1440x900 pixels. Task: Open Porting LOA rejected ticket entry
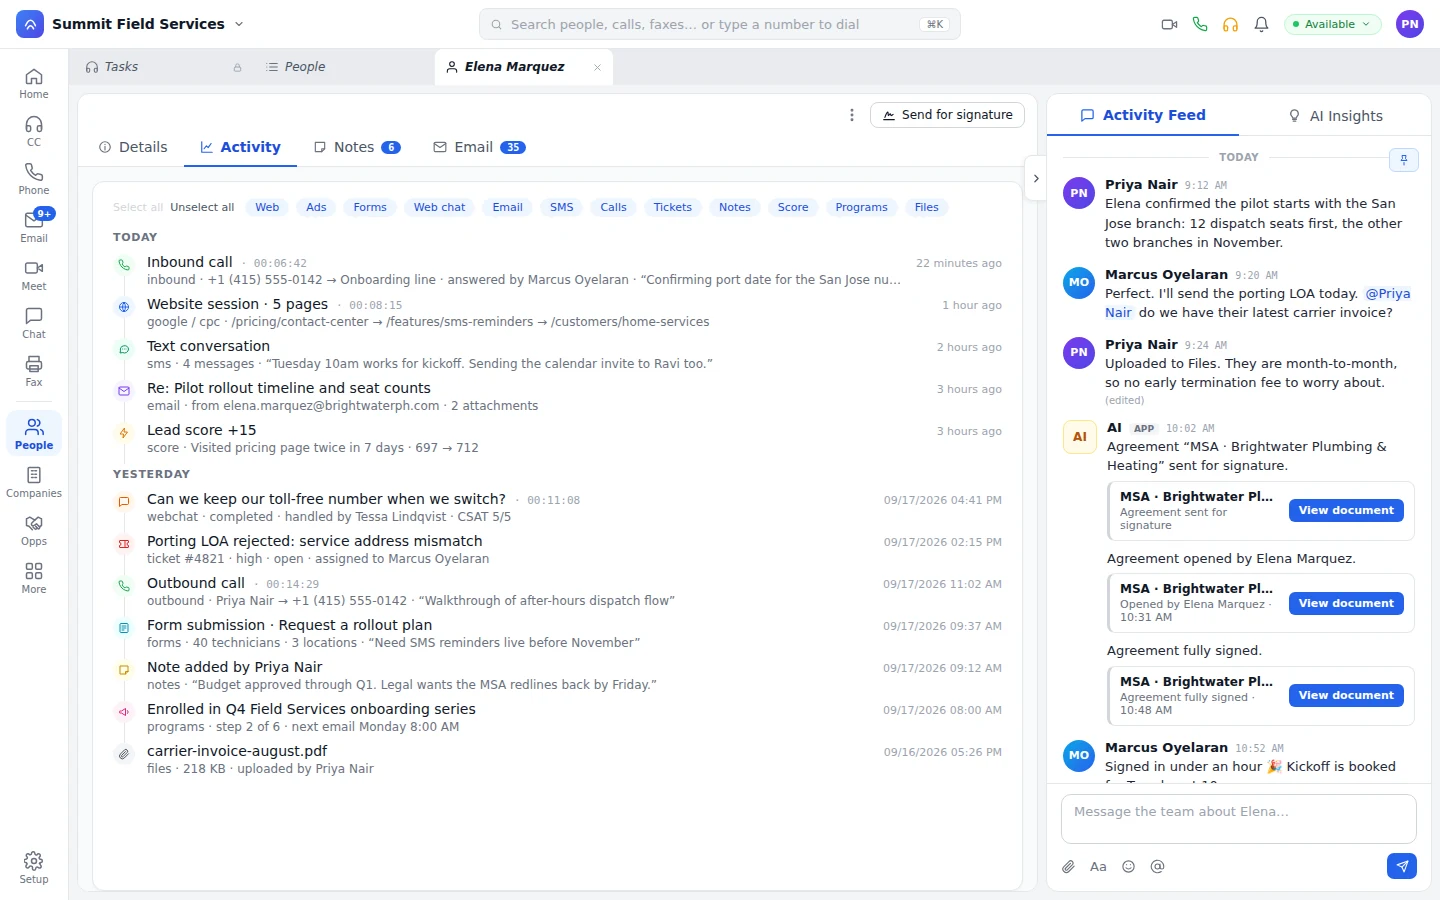(x=559, y=550)
